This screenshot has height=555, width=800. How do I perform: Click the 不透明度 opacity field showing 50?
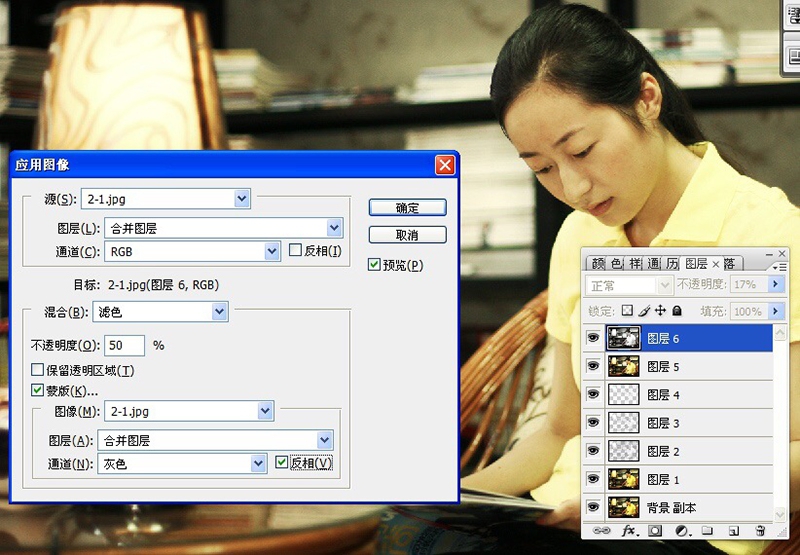point(125,345)
